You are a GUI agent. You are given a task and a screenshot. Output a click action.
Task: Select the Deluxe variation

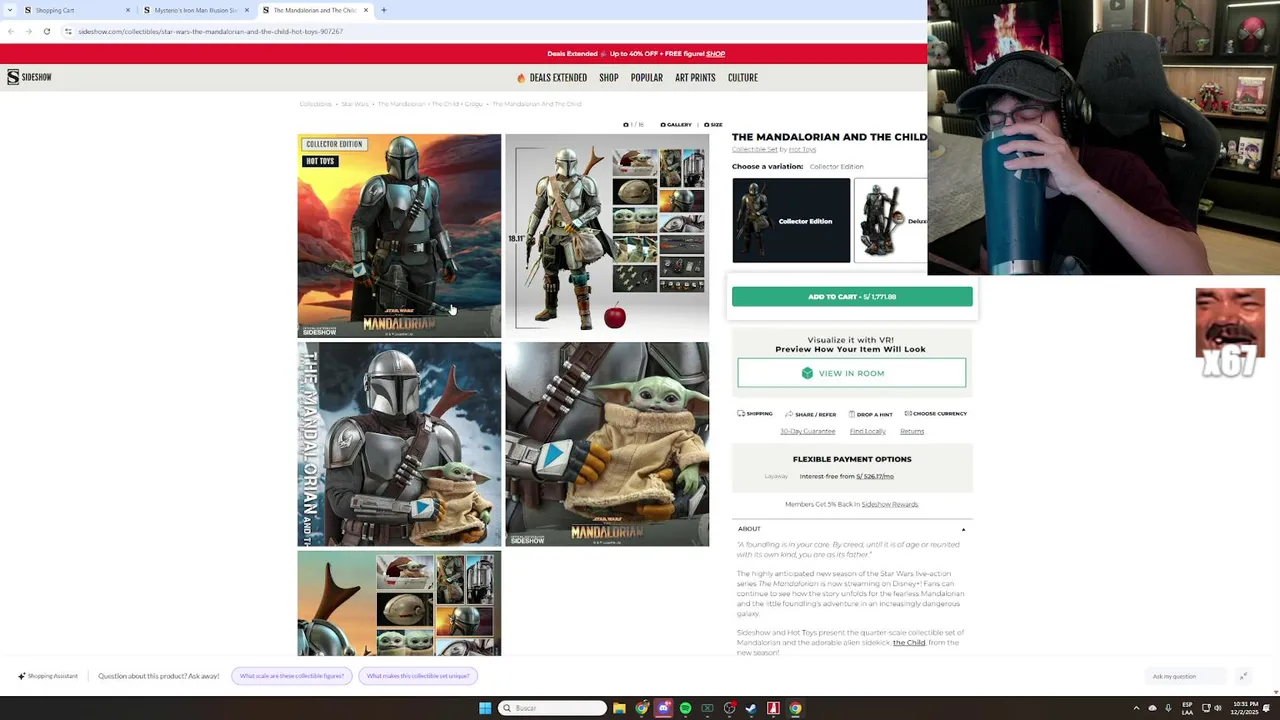click(891, 220)
